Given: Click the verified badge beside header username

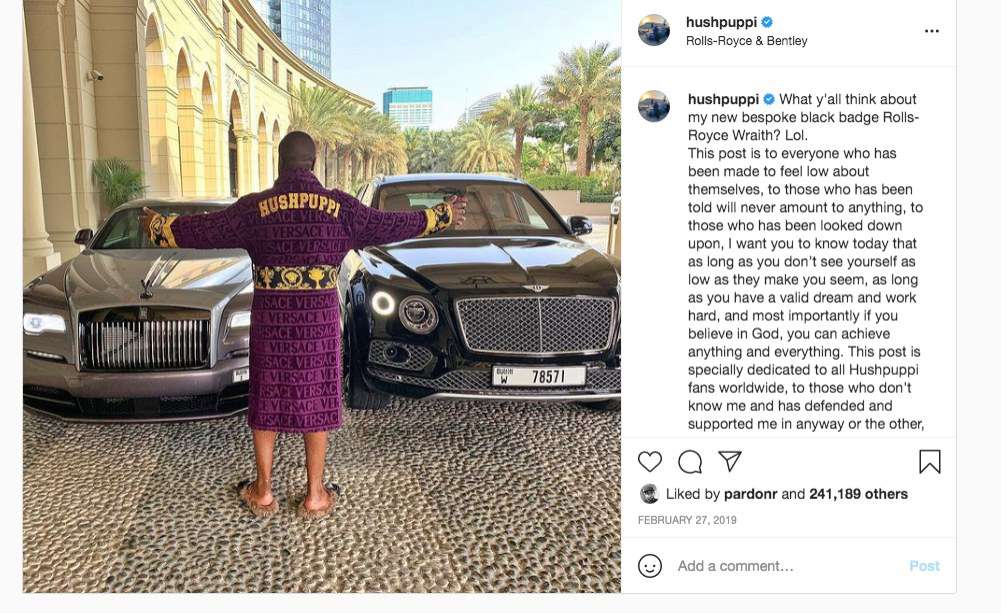Looking at the screenshot, I should pos(767,22).
